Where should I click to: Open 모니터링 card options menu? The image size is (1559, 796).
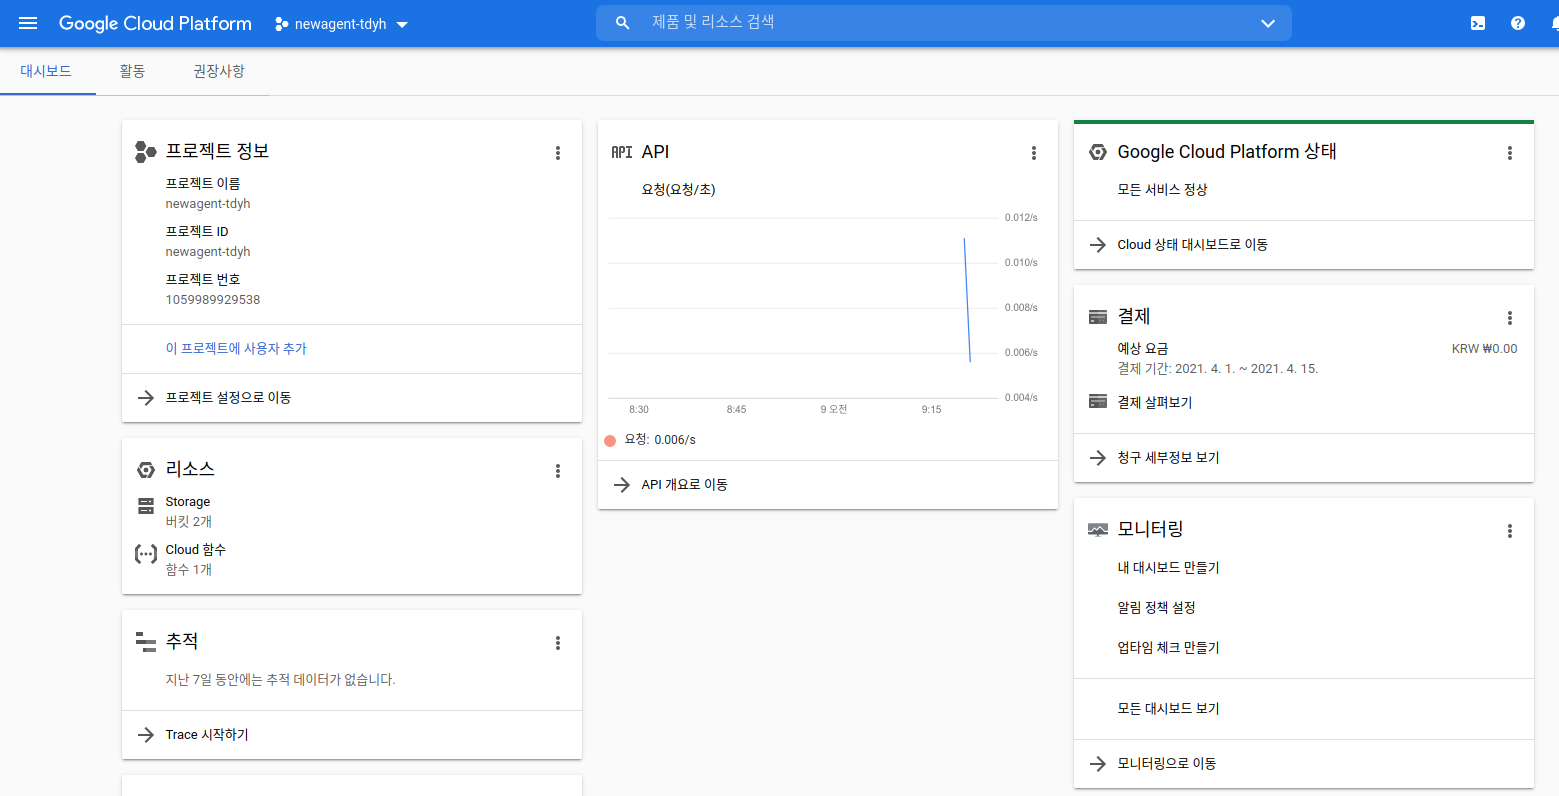click(x=1510, y=531)
